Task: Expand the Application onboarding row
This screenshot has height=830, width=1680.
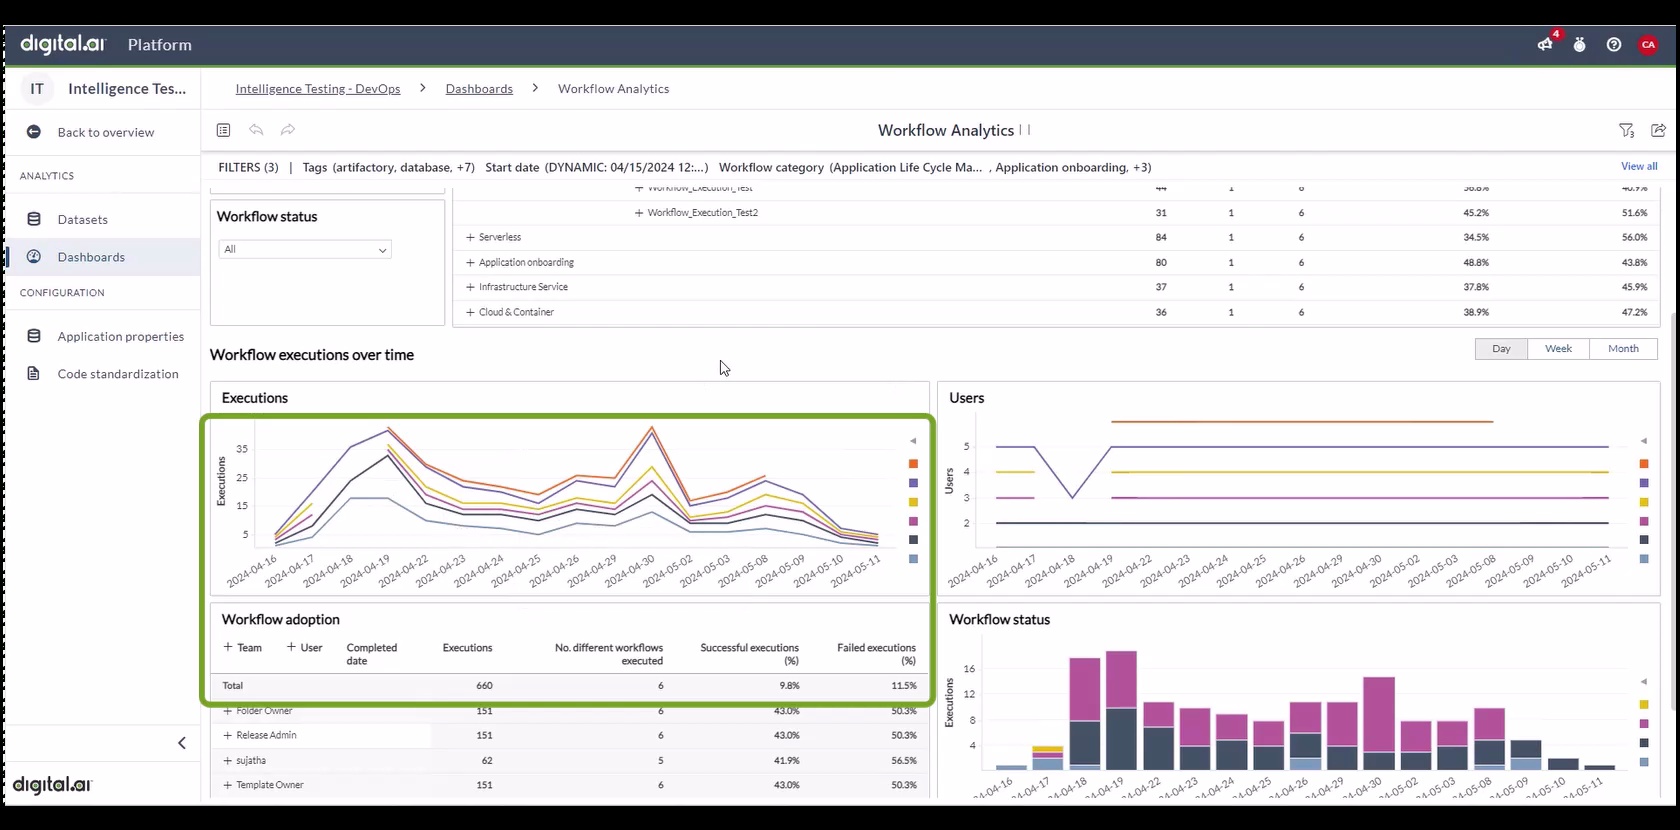Action: pyautogui.click(x=470, y=263)
